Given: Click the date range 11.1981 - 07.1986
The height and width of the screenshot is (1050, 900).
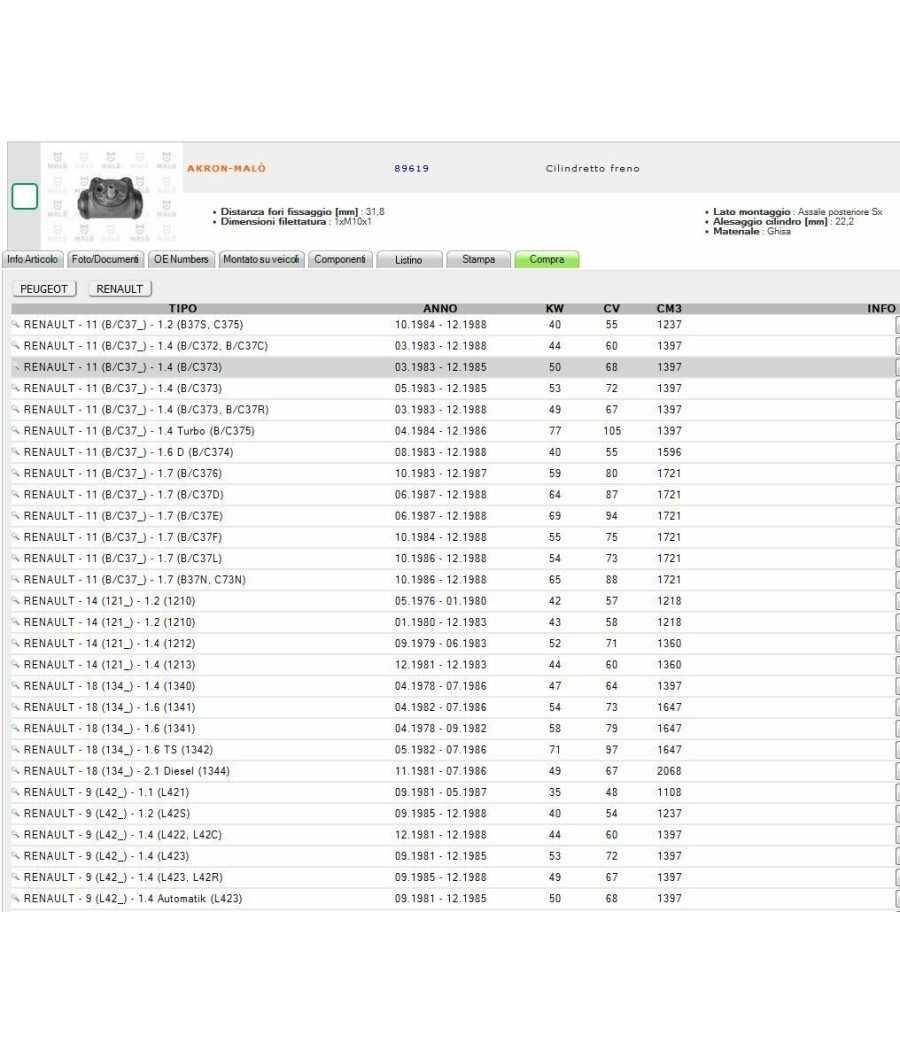Looking at the screenshot, I should tap(441, 771).
